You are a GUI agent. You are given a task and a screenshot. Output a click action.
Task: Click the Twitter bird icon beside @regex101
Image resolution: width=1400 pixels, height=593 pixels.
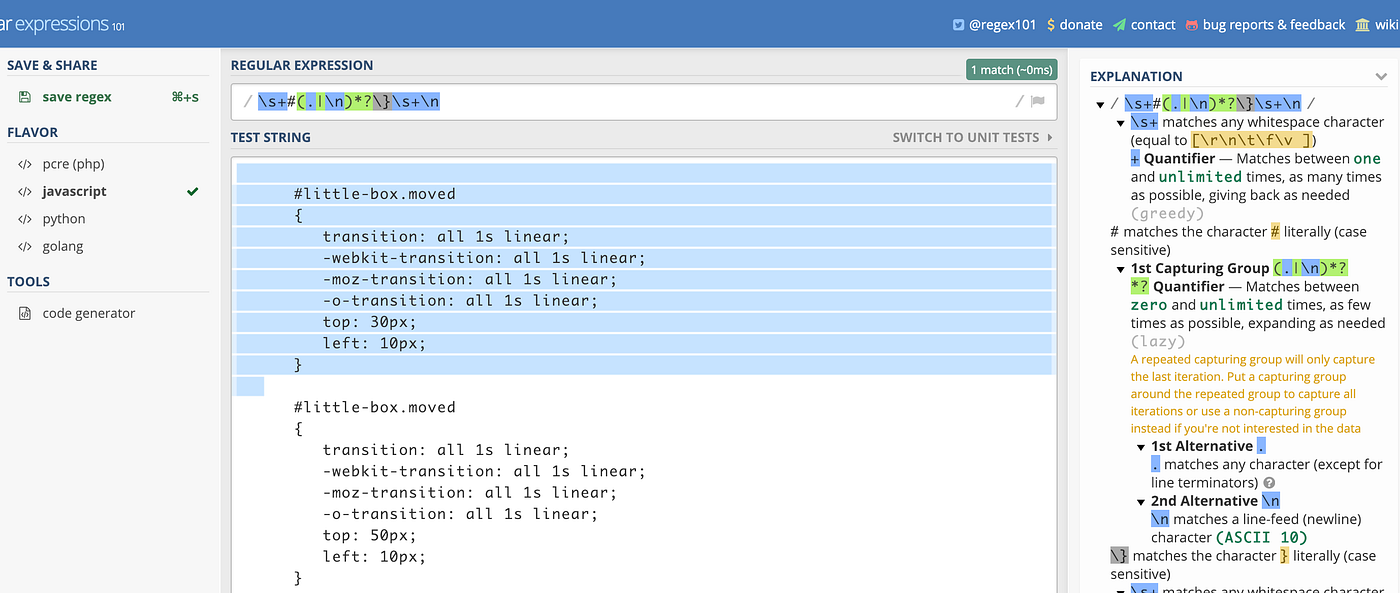point(958,25)
